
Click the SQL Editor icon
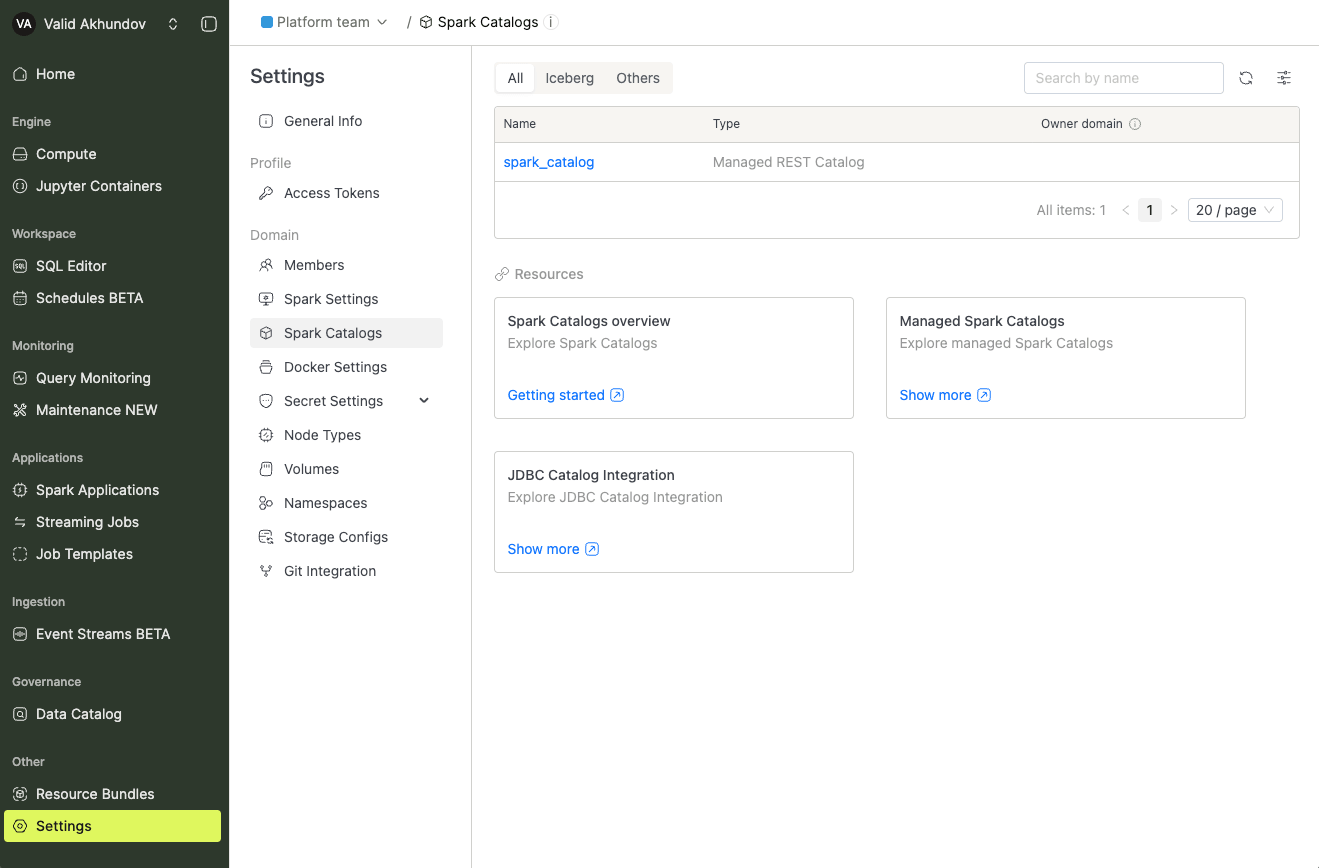[x=20, y=266]
